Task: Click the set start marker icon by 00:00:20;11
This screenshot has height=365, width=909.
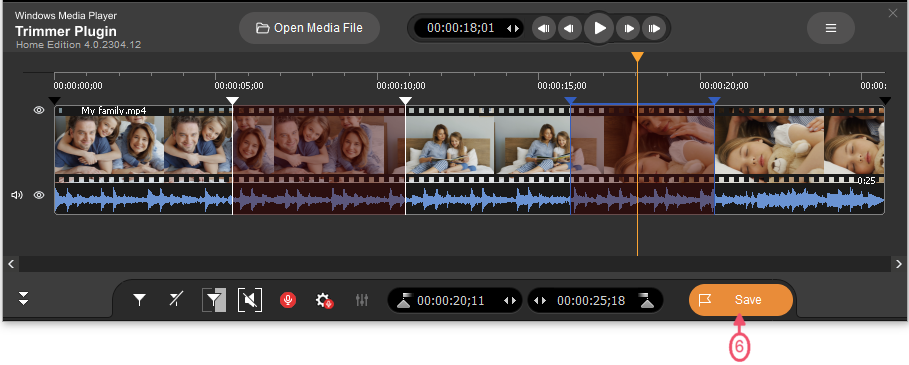Action: 403,300
